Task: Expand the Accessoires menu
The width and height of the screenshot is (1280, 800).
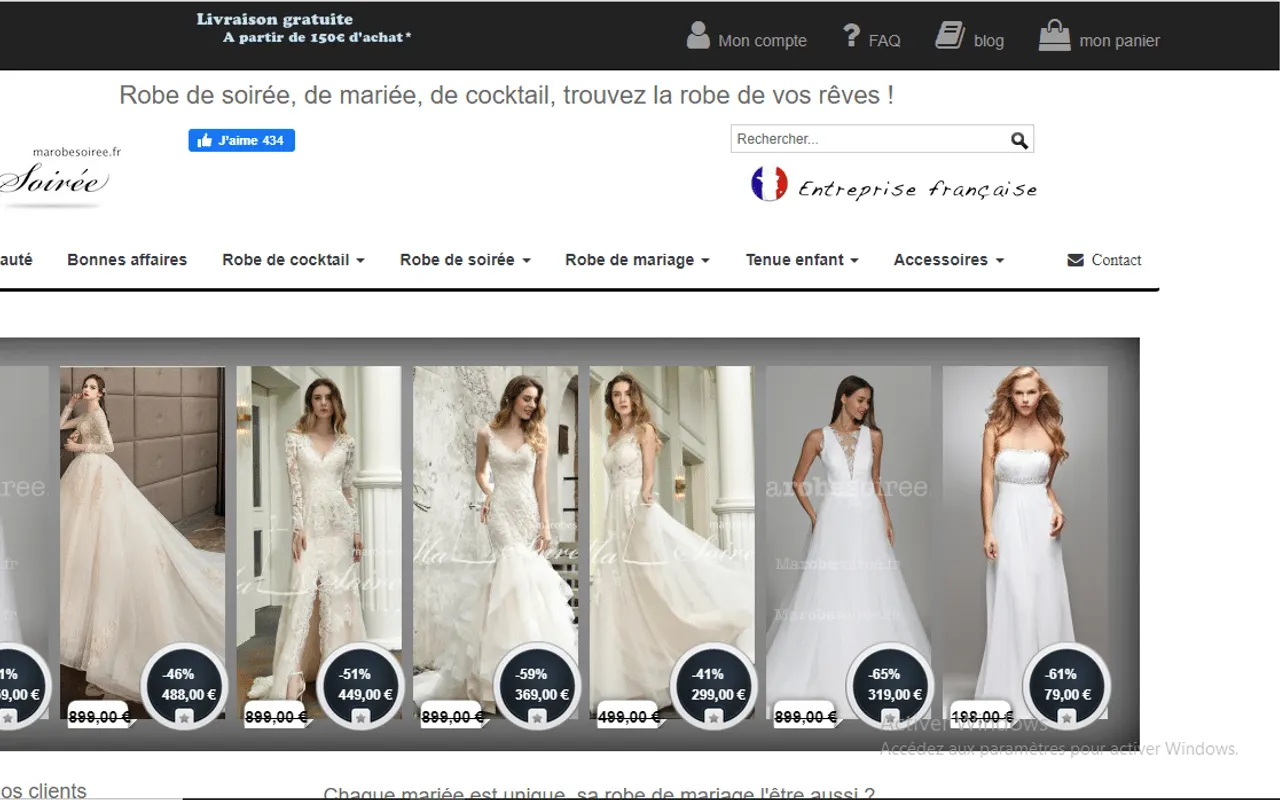Action: [x=948, y=260]
